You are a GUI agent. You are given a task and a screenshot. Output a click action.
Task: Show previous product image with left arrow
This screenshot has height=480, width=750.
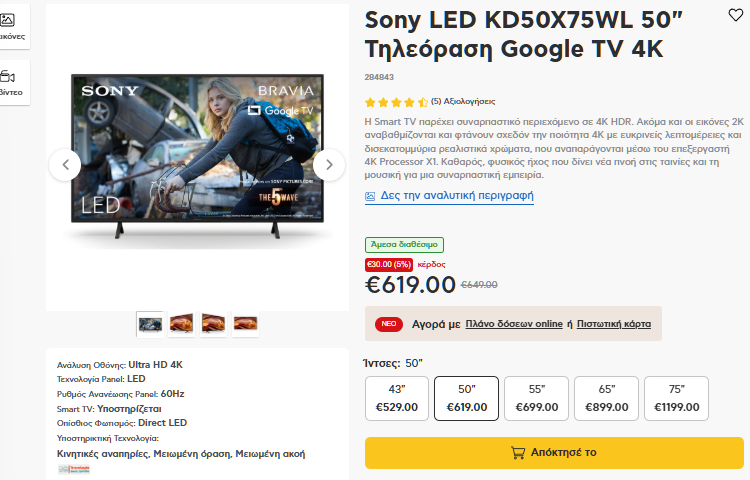pyautogui.click(x=65, y=165)
